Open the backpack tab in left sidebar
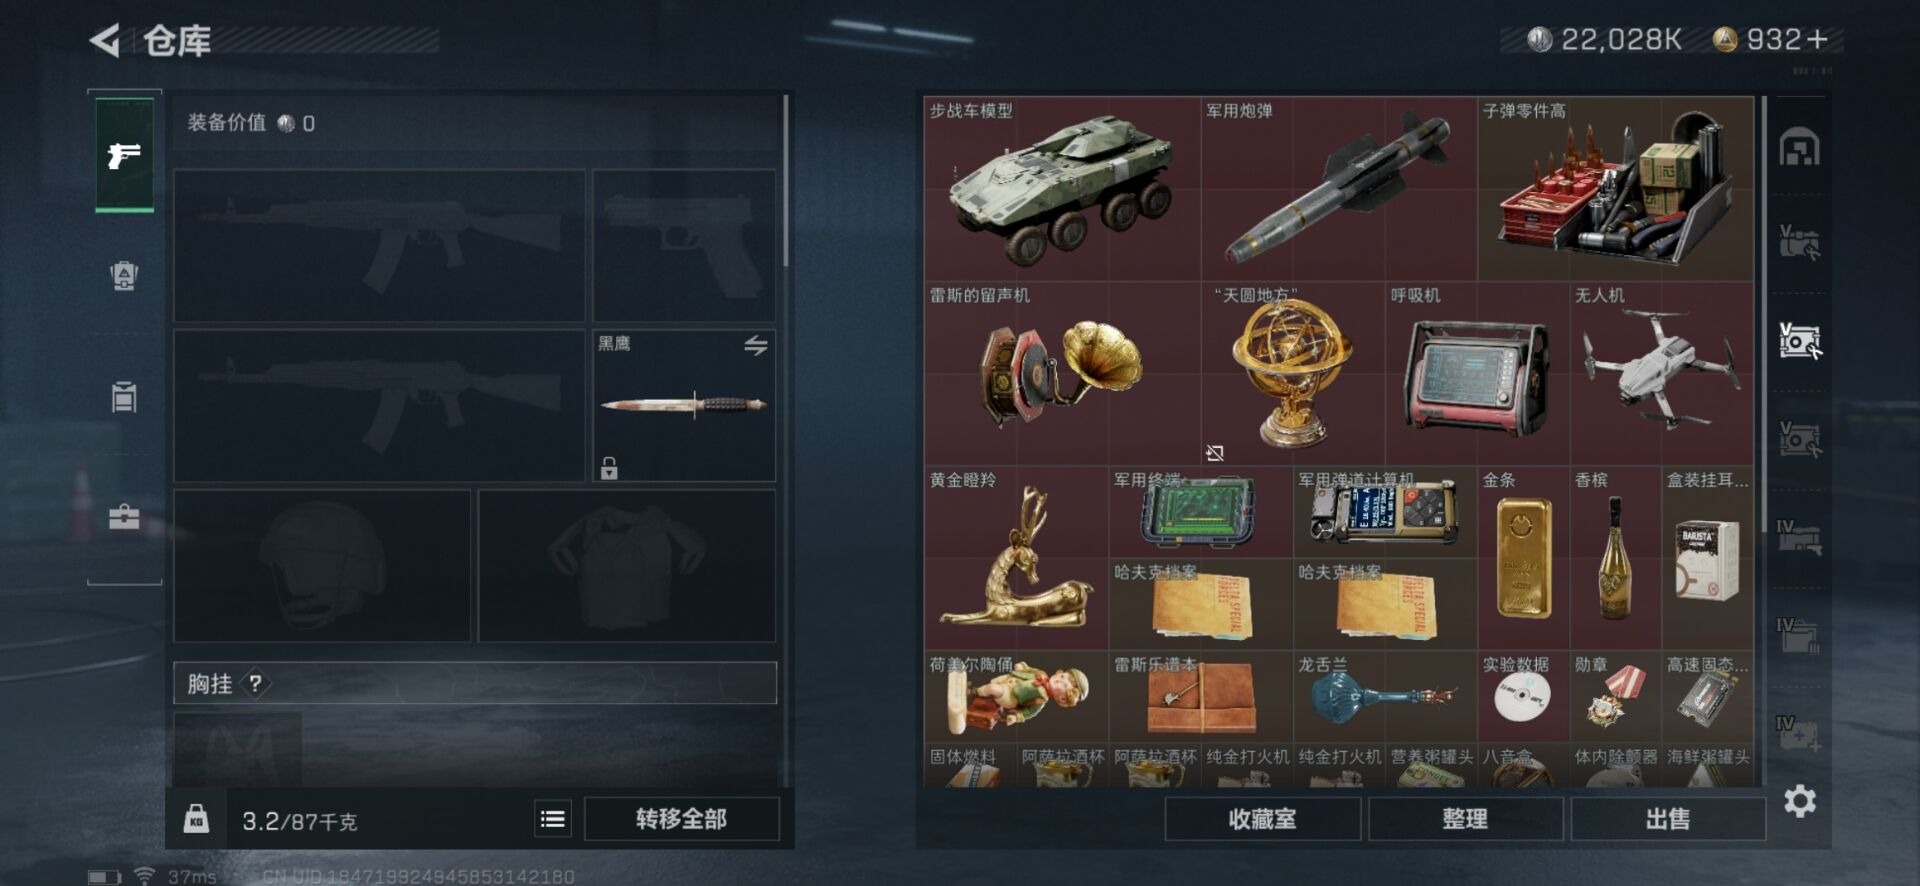This screenshot has height=886, width=1920. click(x=124, y=275)
